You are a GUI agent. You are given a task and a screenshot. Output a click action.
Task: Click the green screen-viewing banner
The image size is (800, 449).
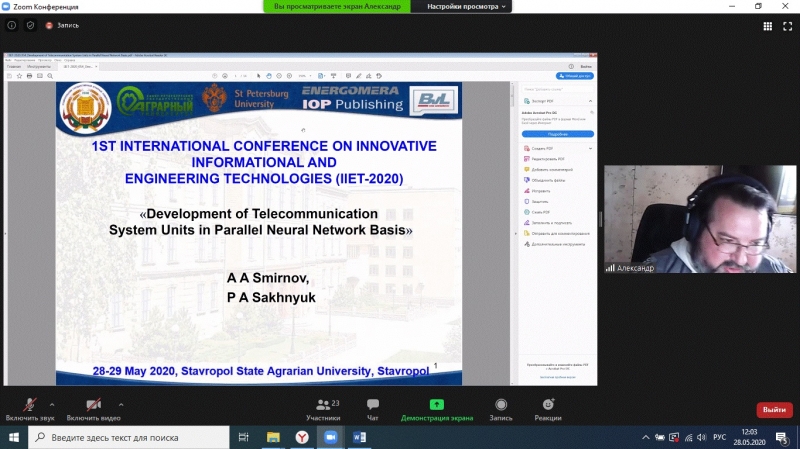(x=337, y=7)
